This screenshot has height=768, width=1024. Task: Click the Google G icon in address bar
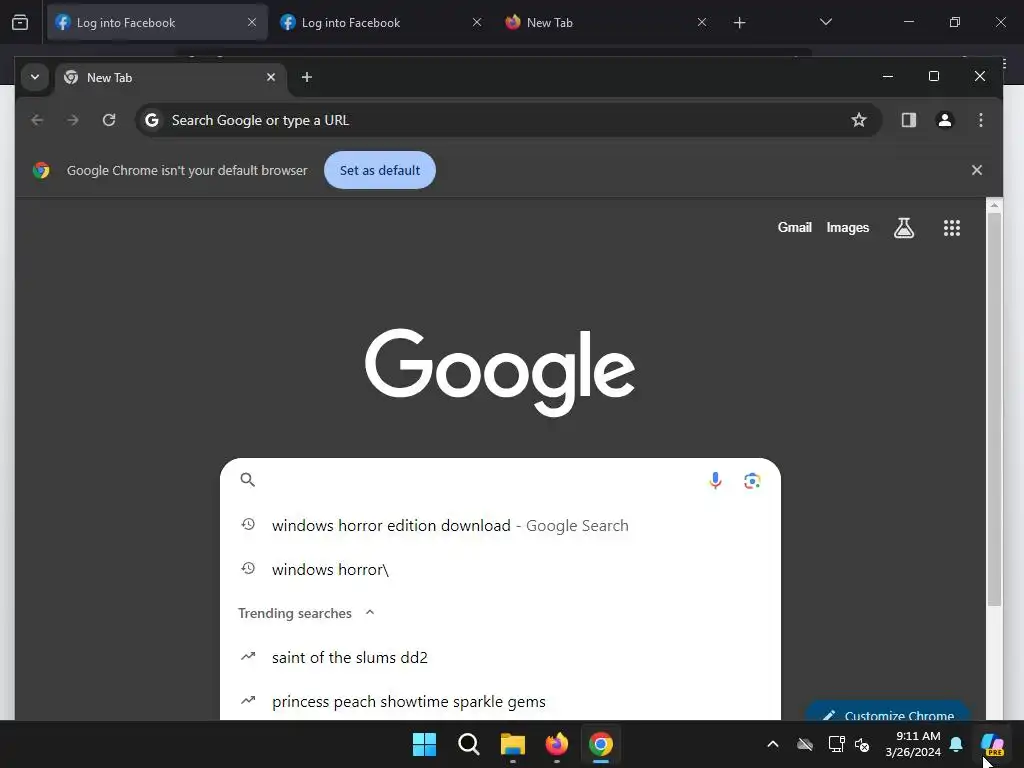tap(152, 120)
